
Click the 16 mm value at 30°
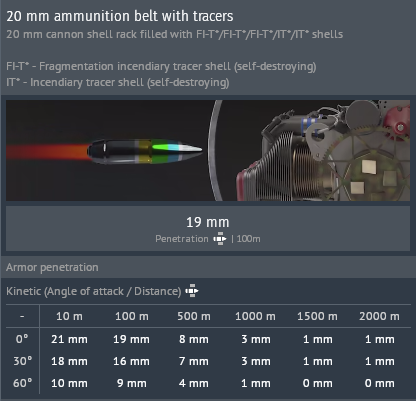pyautogui.click(x=131, y=361)
